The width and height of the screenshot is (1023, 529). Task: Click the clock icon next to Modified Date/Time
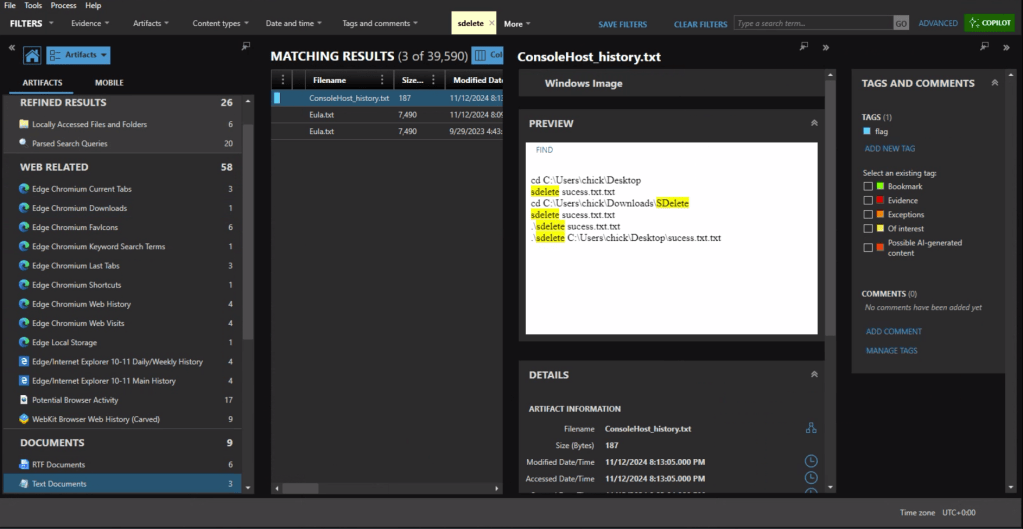pos(810,461)
